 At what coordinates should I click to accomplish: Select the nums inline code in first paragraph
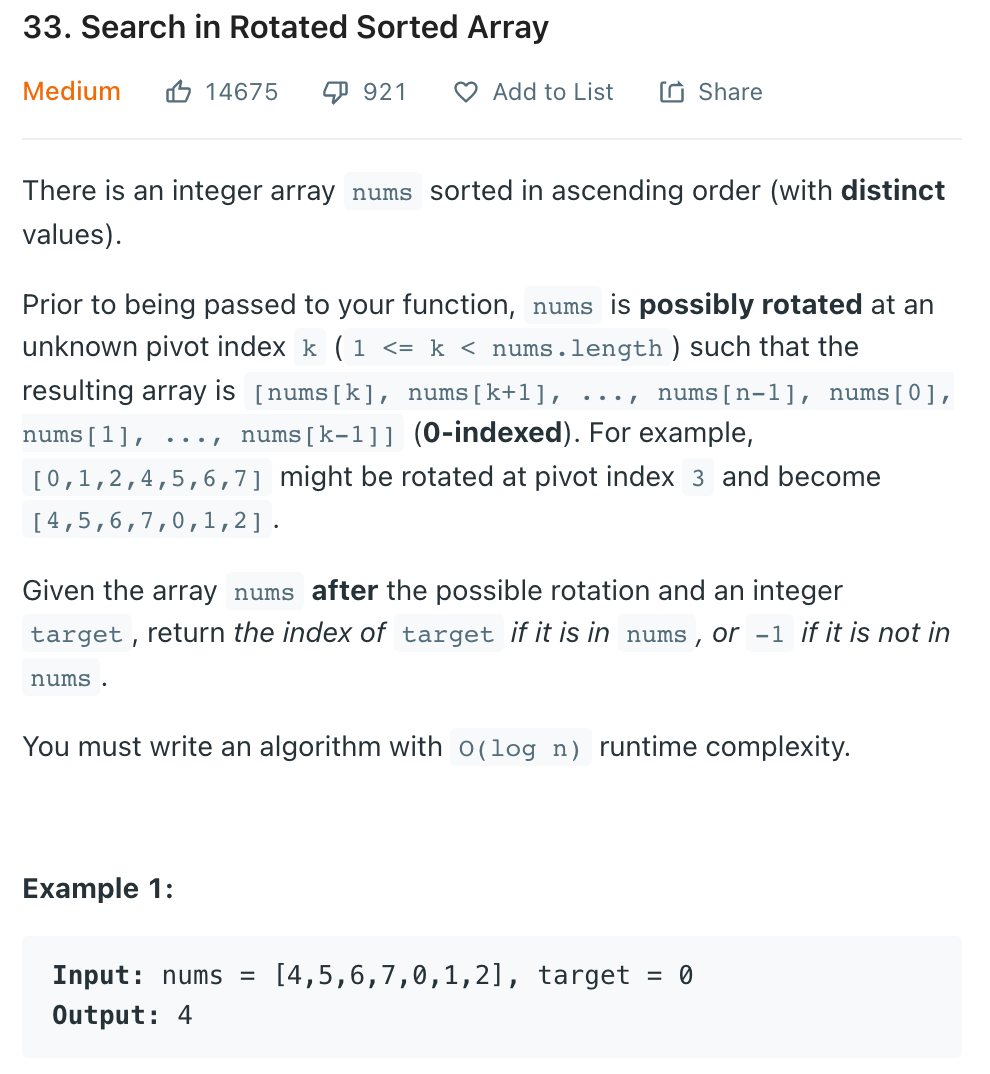[x=381, y=191]
